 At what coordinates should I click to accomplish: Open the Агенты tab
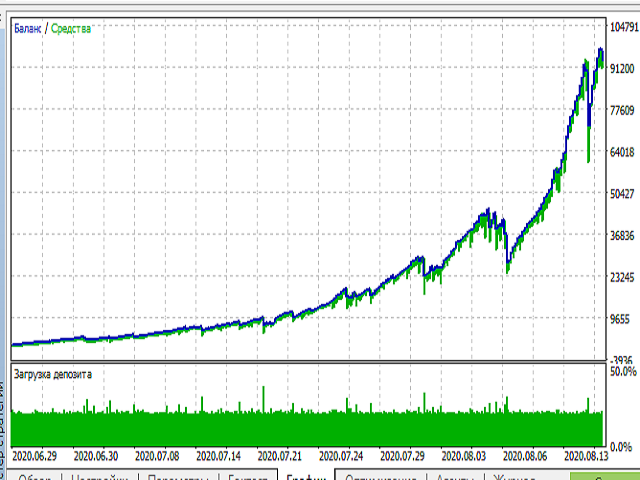coord(455,477)
